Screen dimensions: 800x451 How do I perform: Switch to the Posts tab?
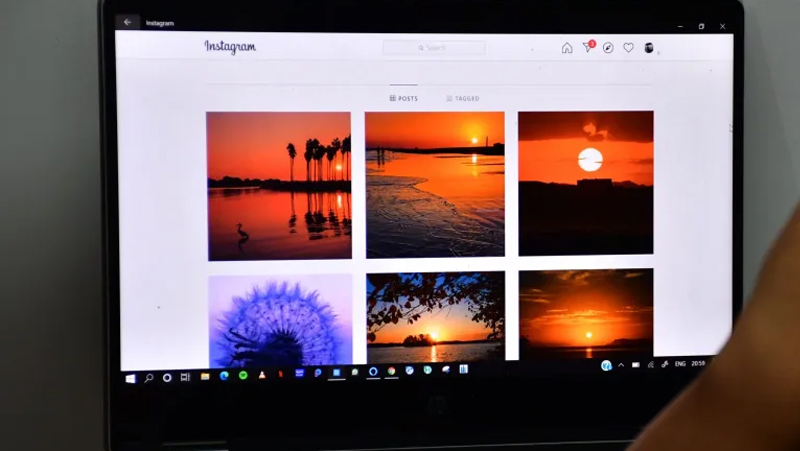404,98
